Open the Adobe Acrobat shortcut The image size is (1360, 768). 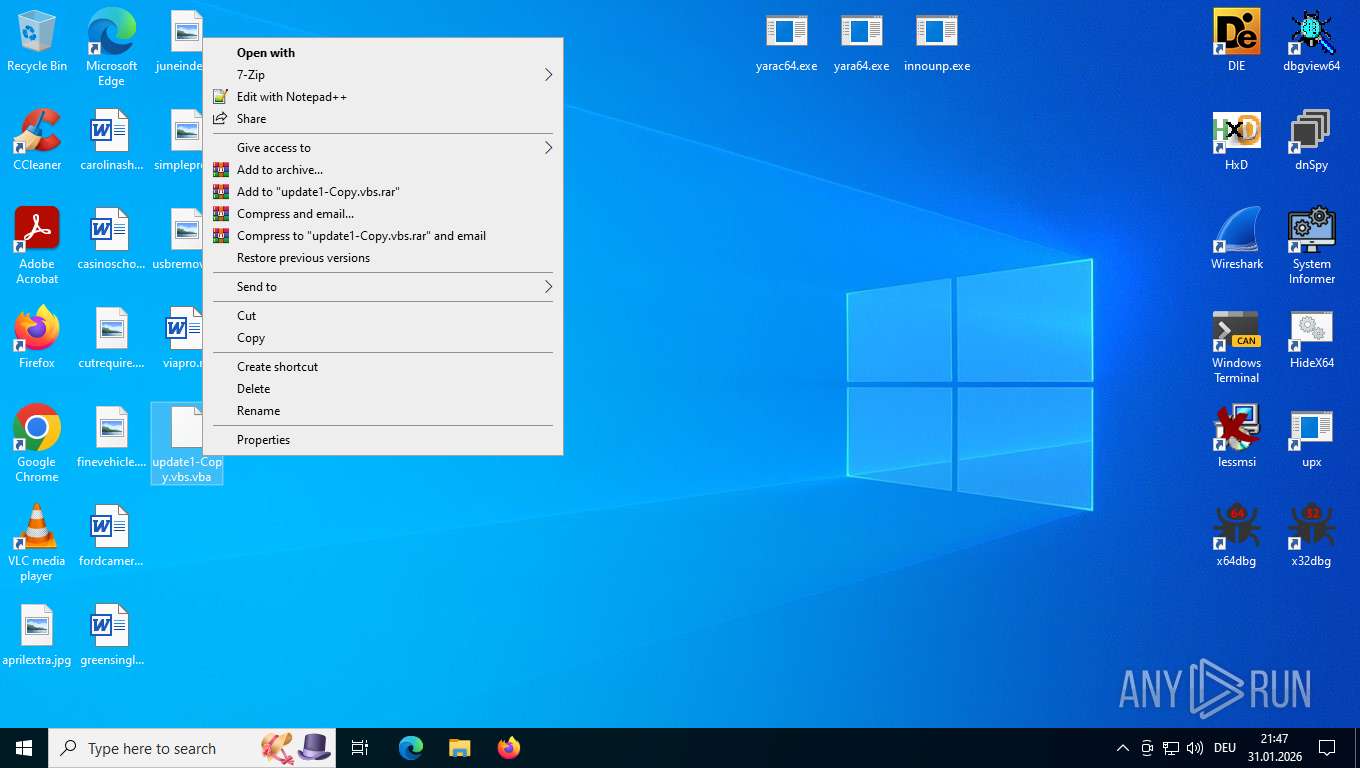tap(37, 246)
